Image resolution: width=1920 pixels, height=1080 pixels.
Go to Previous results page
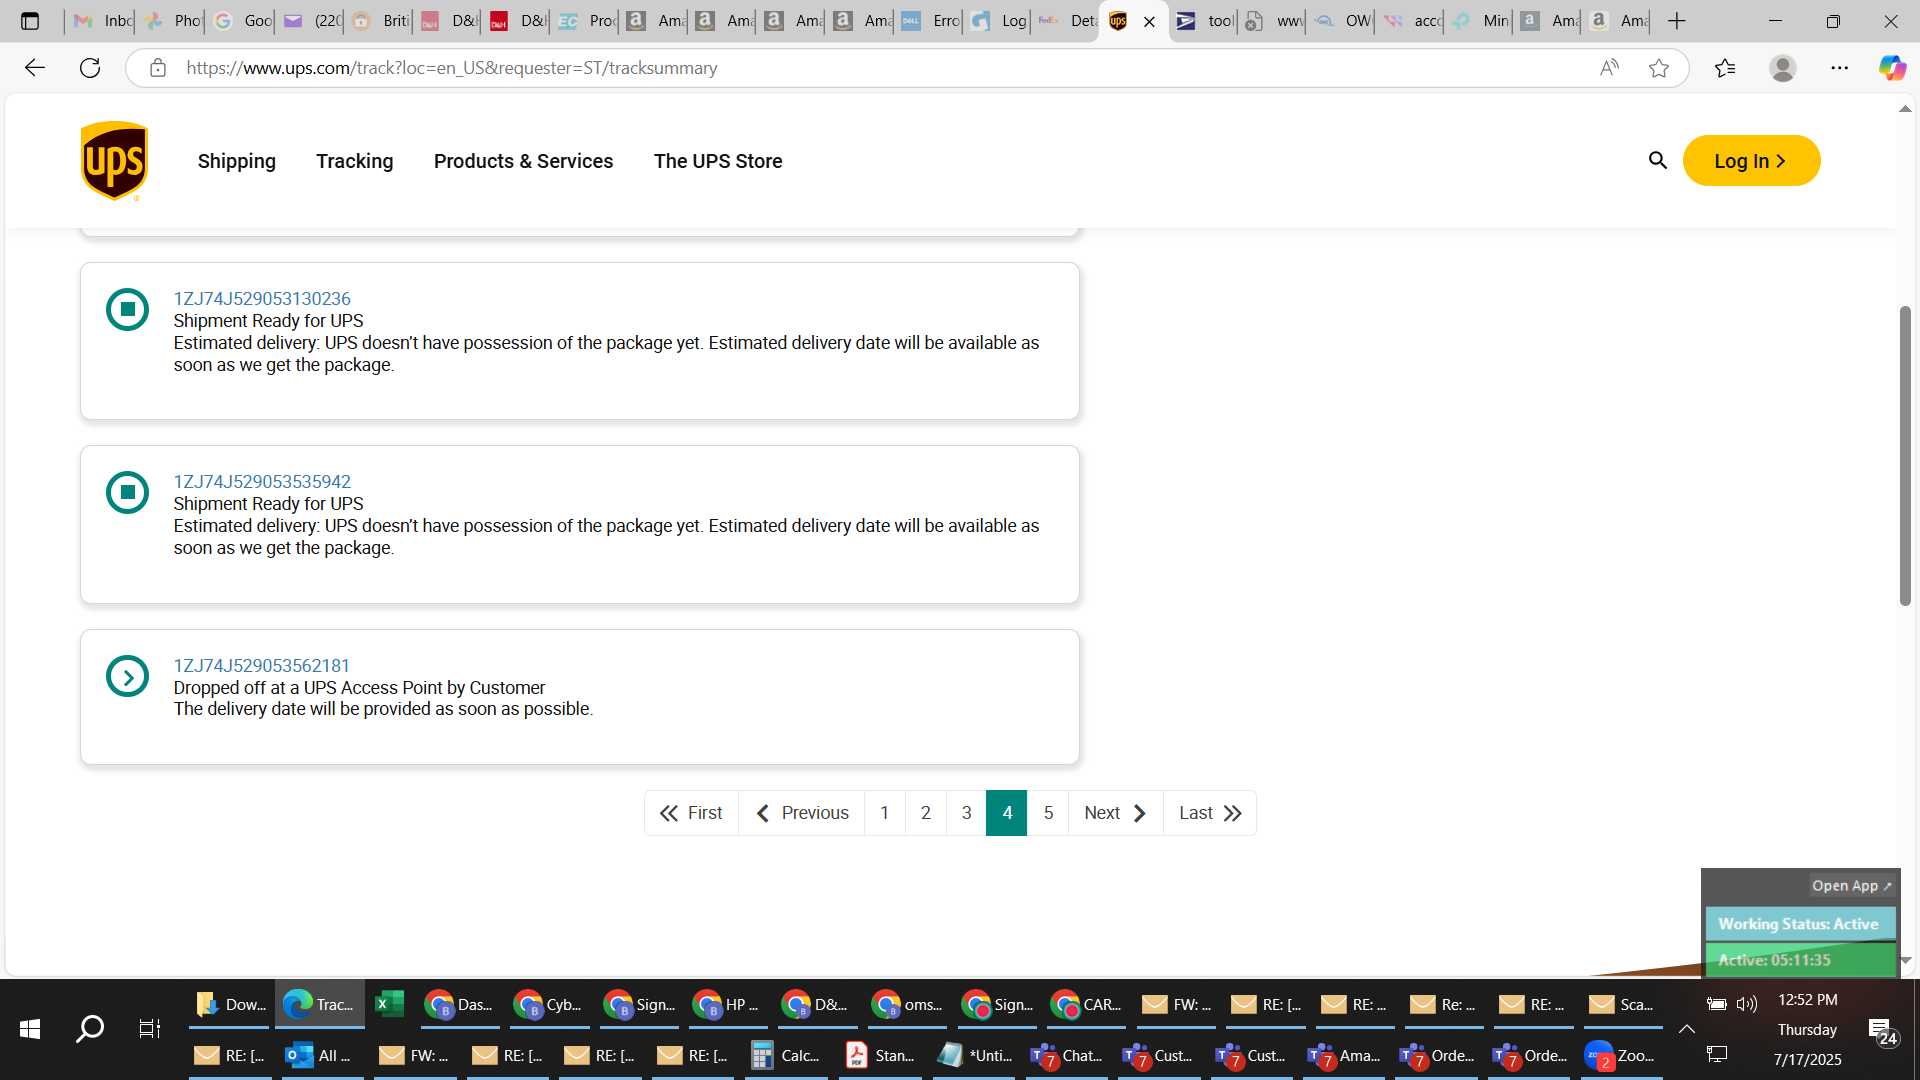click(802, 813)
